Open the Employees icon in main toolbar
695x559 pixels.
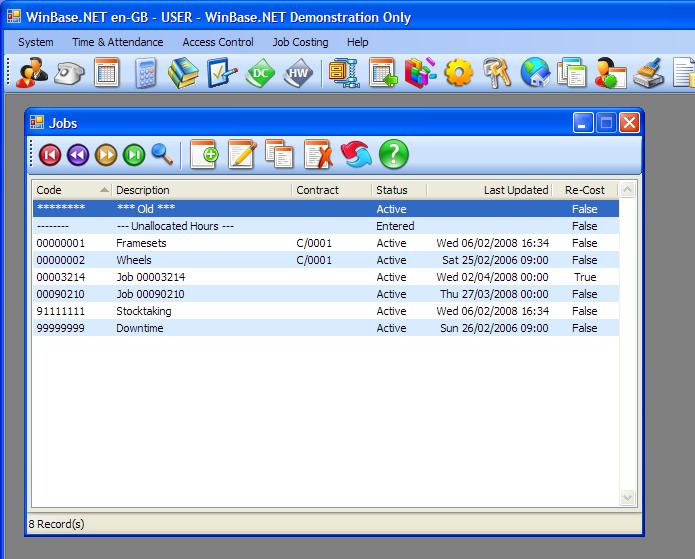pyautogui.click(x=31, y=73)
